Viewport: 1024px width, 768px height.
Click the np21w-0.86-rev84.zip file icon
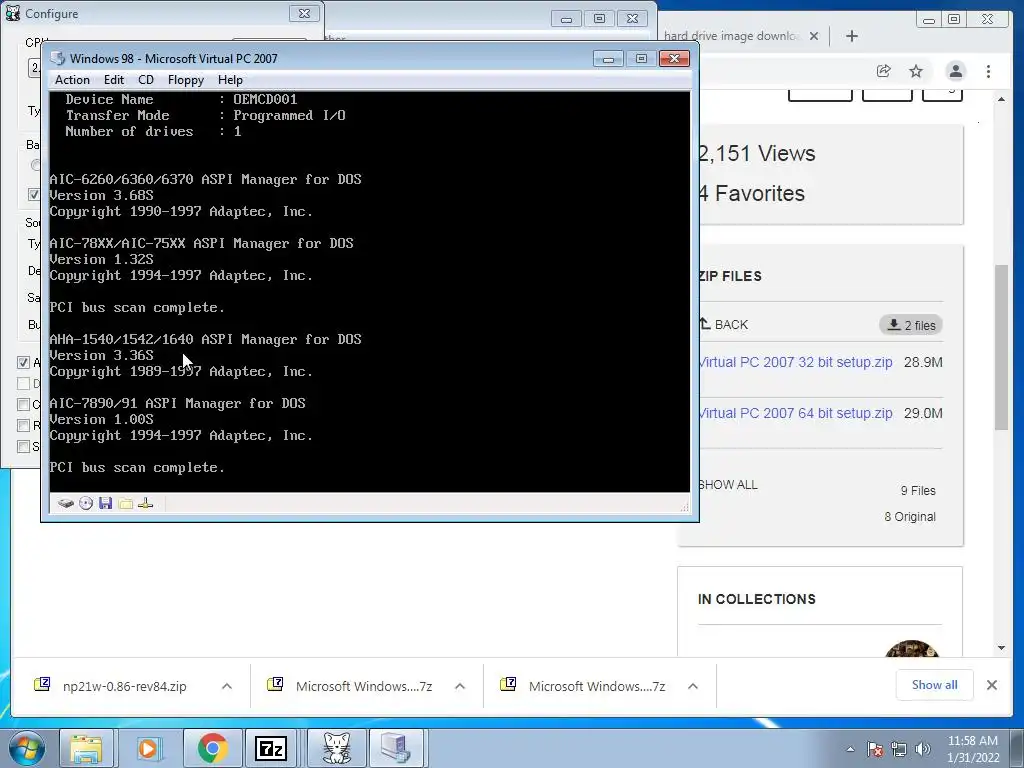coord(42,684)
